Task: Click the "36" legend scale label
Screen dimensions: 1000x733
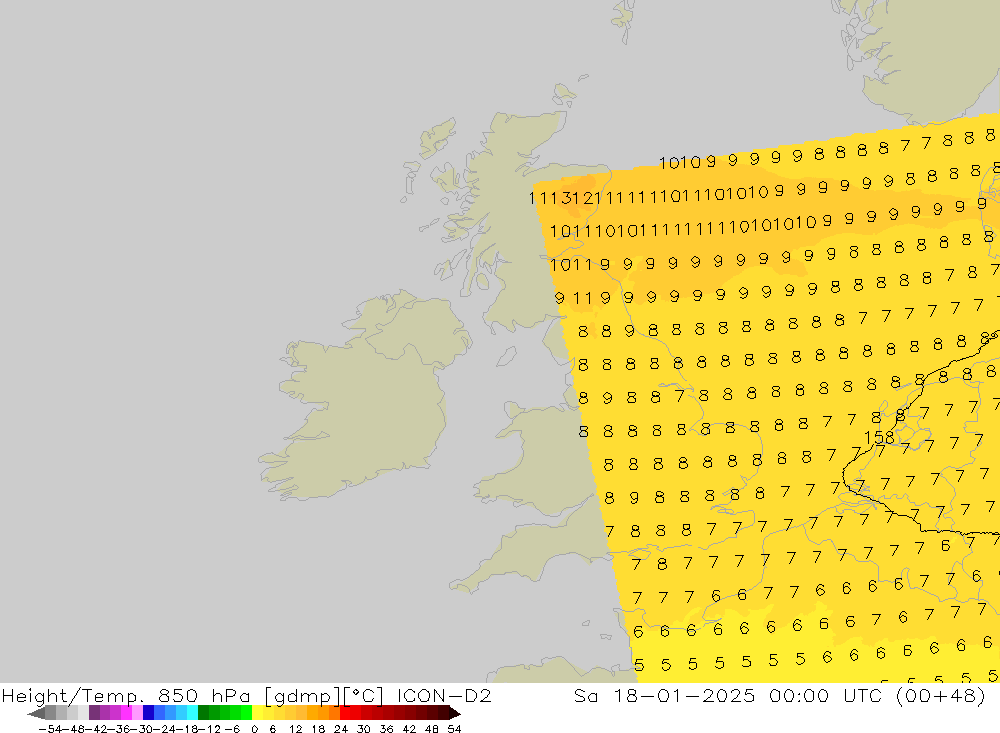Action: 386,729
